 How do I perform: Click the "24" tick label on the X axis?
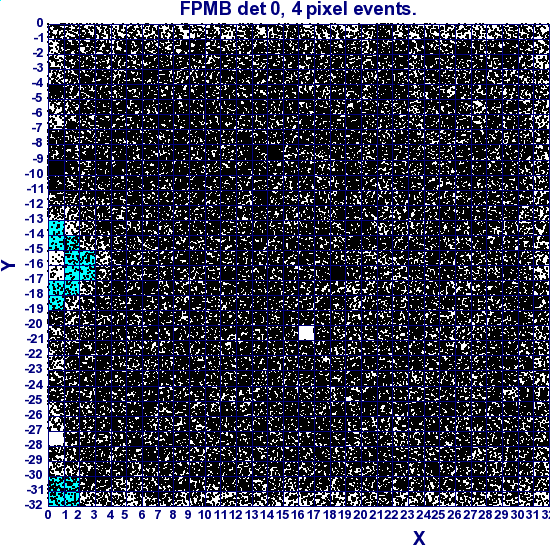point(423,515)
